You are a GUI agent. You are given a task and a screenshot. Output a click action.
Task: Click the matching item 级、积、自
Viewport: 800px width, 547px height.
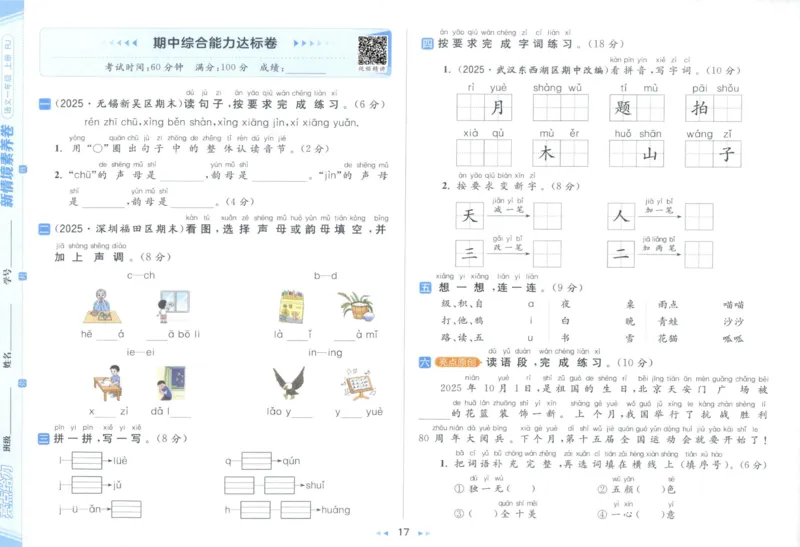pyautogui.click(x=462, y=304)
